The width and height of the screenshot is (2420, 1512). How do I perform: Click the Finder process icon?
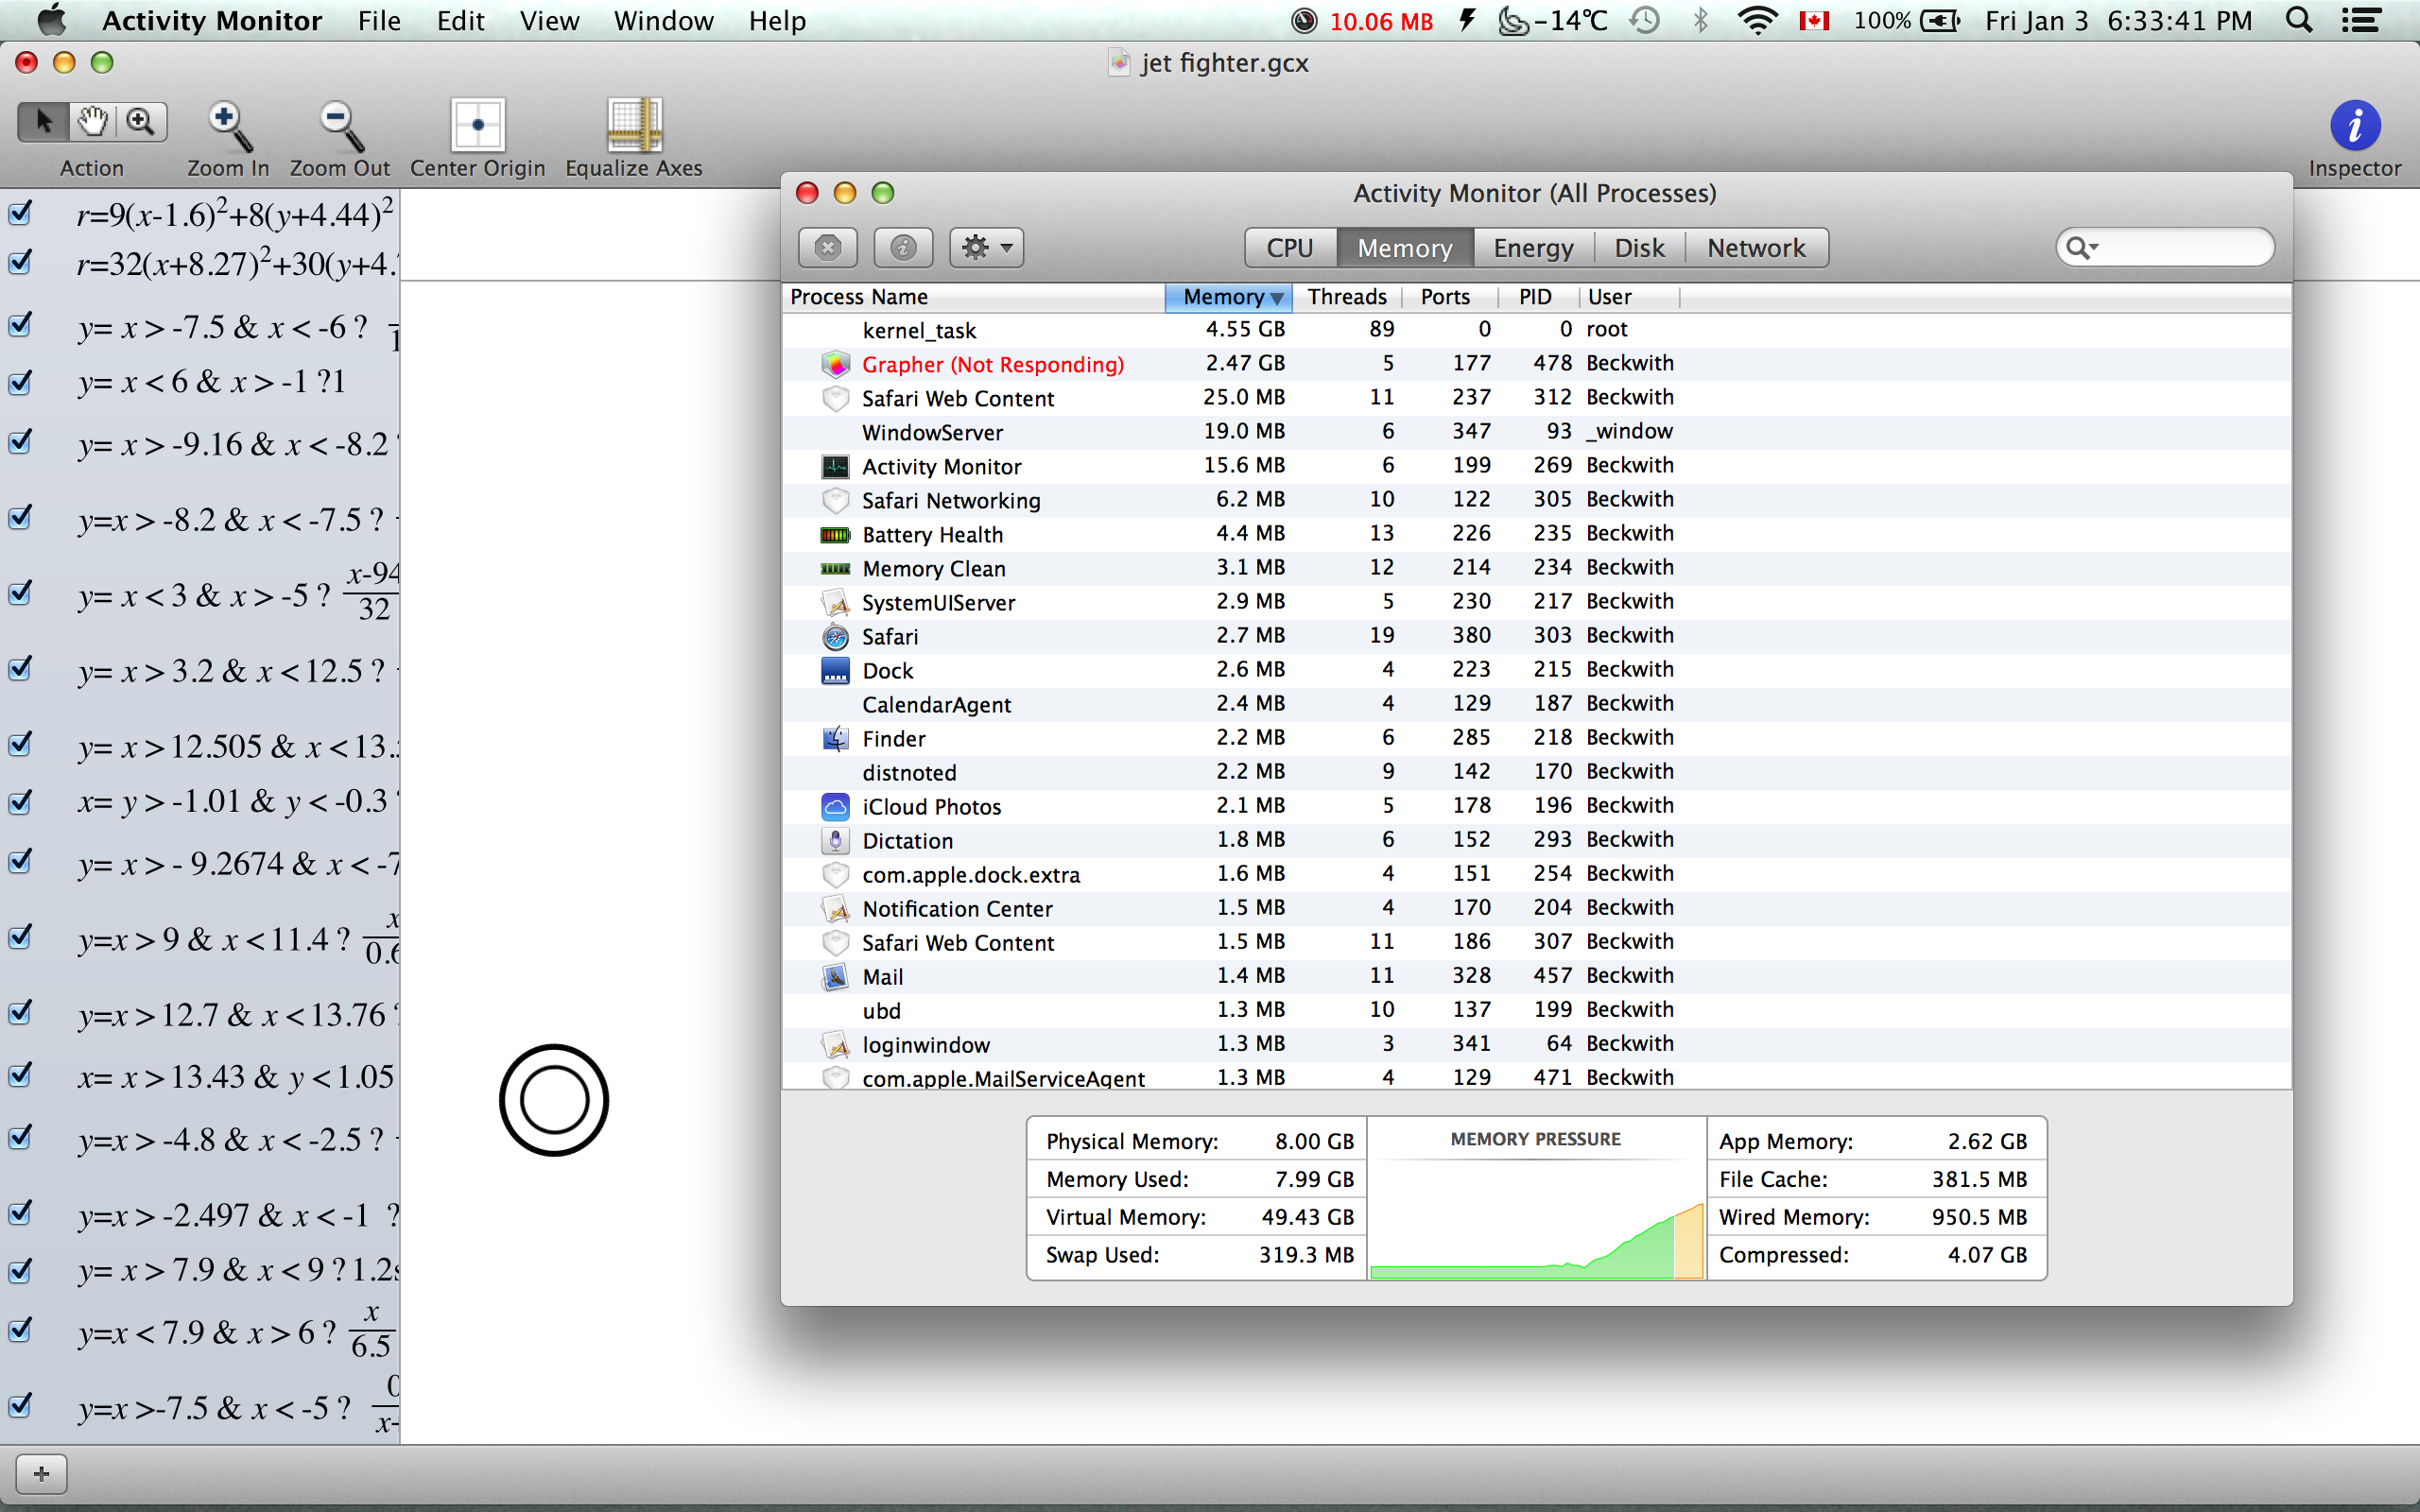[835, 738]
